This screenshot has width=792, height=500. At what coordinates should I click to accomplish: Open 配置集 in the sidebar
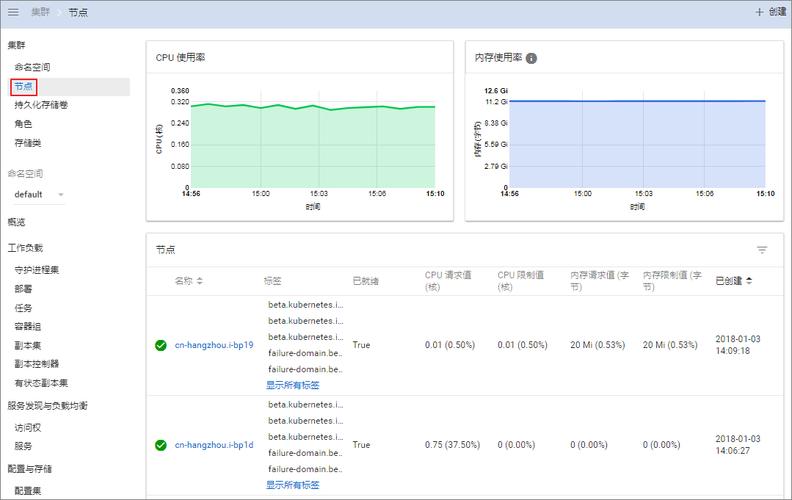(28, 490)
